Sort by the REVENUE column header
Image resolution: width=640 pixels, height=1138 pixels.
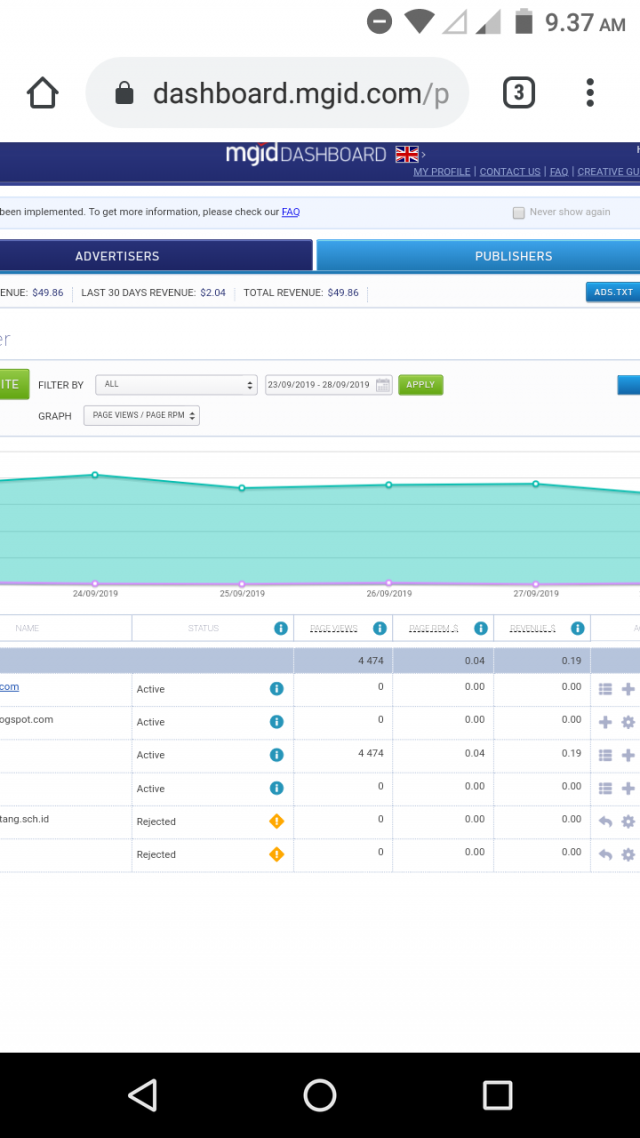pos(533,629)
